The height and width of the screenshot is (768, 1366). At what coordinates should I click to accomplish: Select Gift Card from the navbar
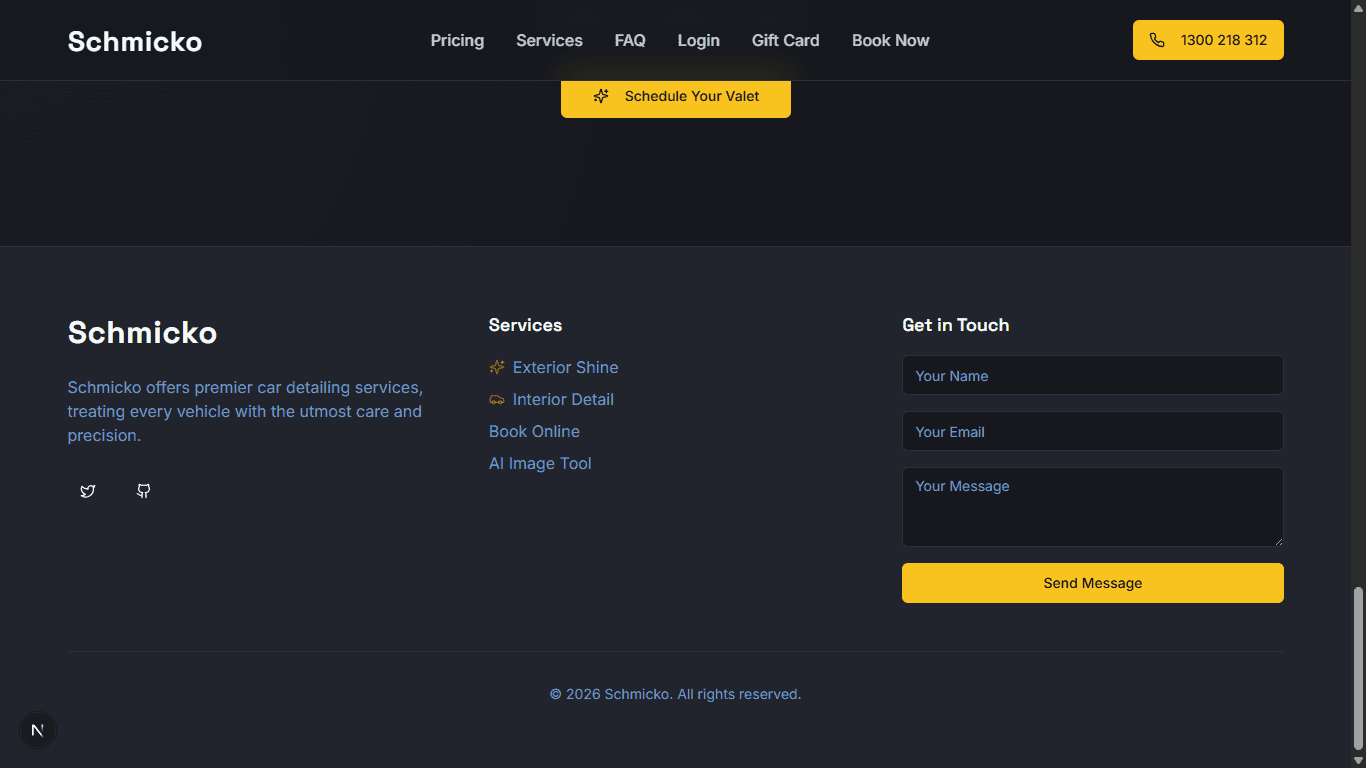[785, 40]
